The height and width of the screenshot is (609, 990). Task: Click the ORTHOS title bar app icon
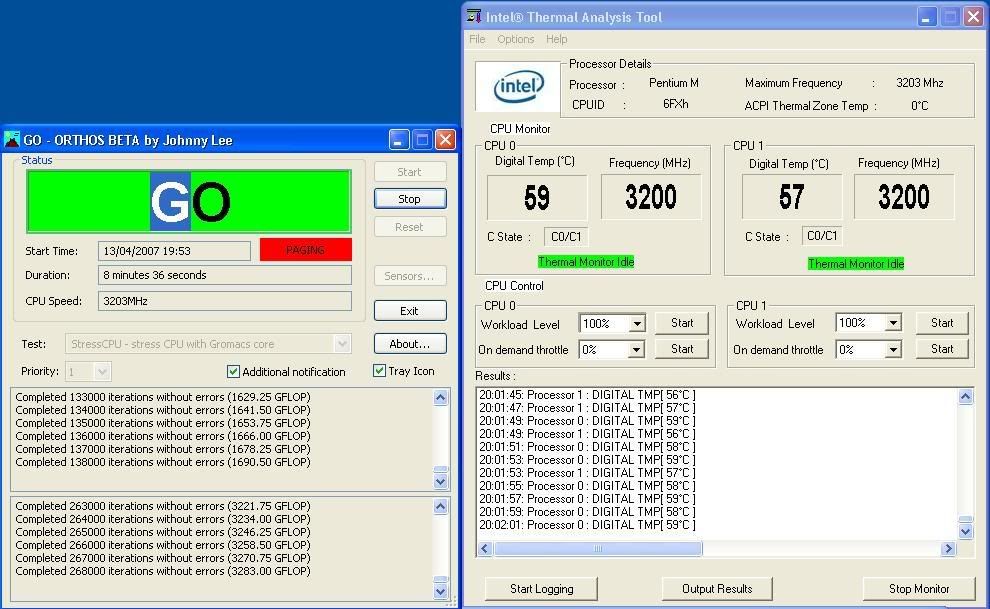click(x=12, y=140)
